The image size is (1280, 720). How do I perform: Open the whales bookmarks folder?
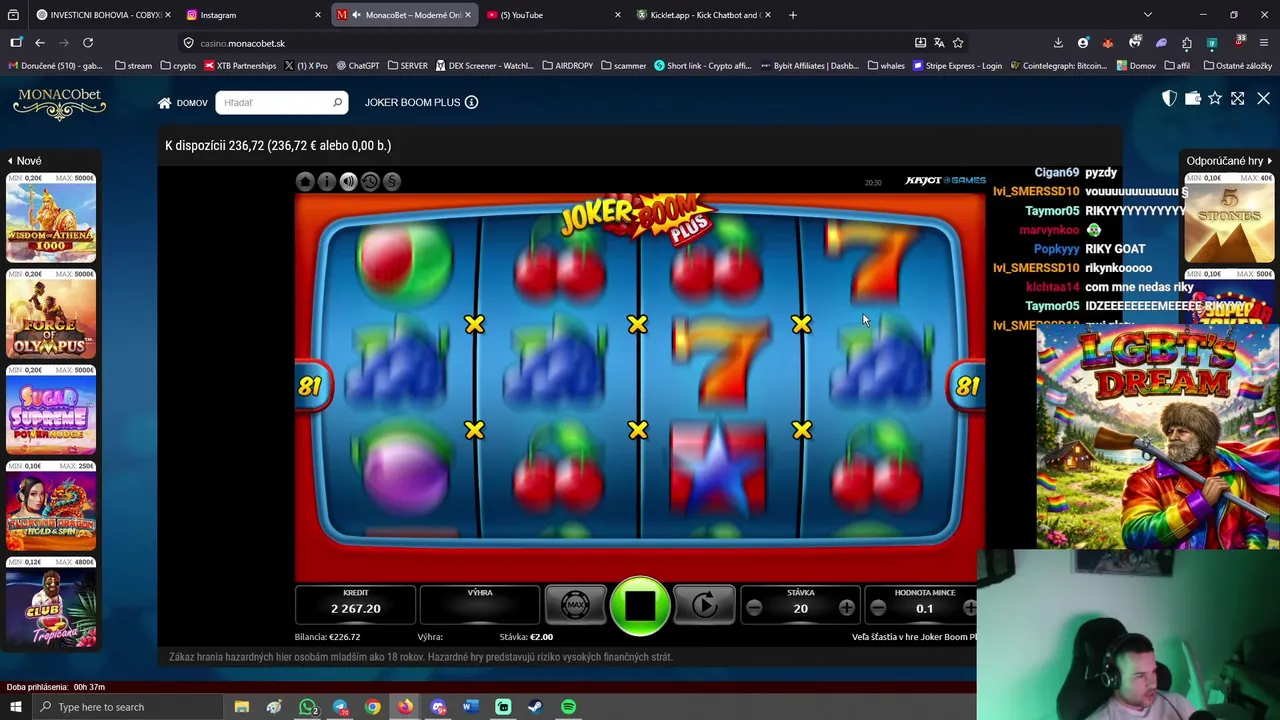(886, 66)
